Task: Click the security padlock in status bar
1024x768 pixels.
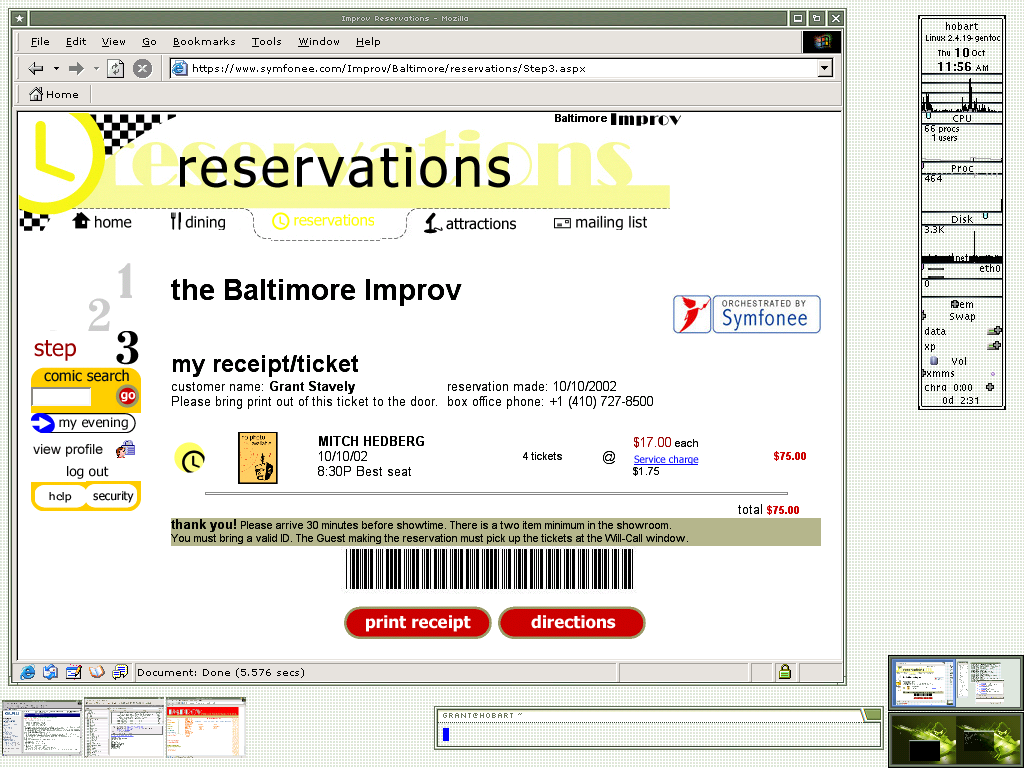Action: point(784,672)
